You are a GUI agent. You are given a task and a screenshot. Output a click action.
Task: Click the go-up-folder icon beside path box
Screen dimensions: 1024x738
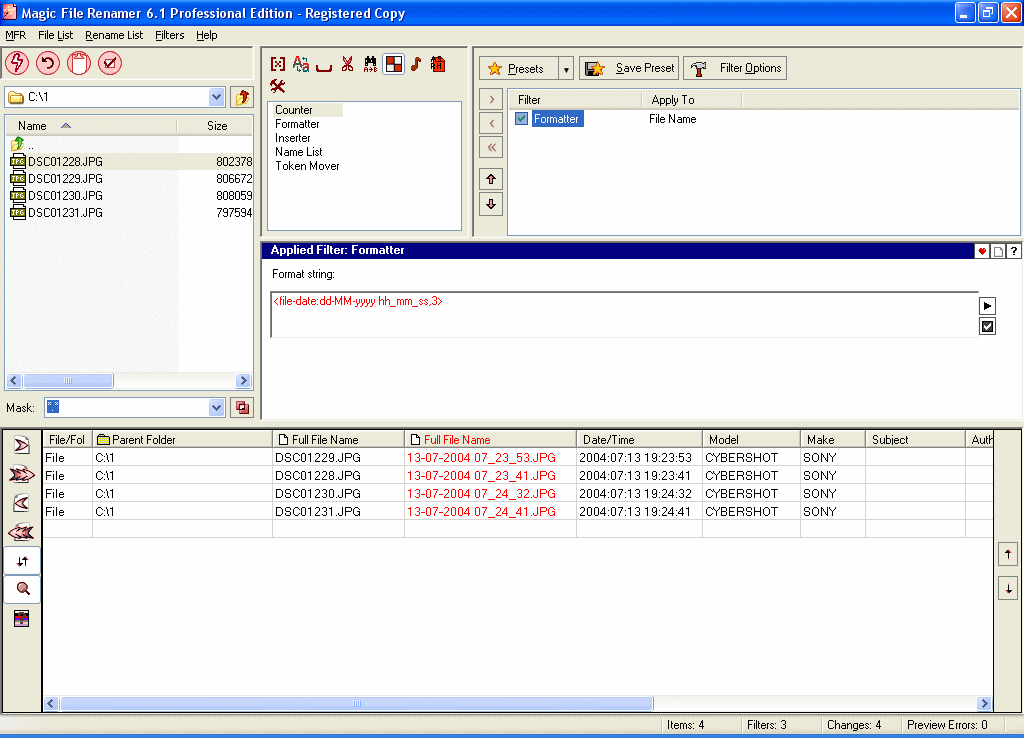point(241,97)
